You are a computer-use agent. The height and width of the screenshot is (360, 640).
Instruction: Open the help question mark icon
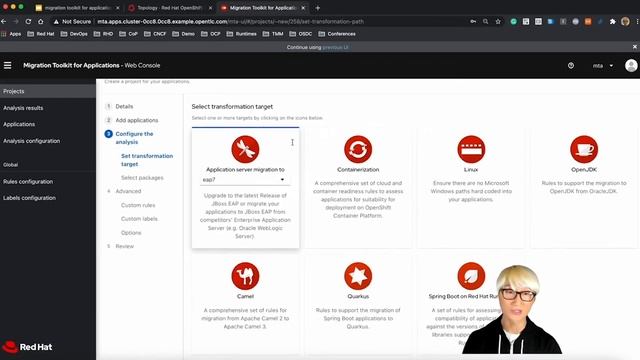pyautogui.click(x=571, y=65)
